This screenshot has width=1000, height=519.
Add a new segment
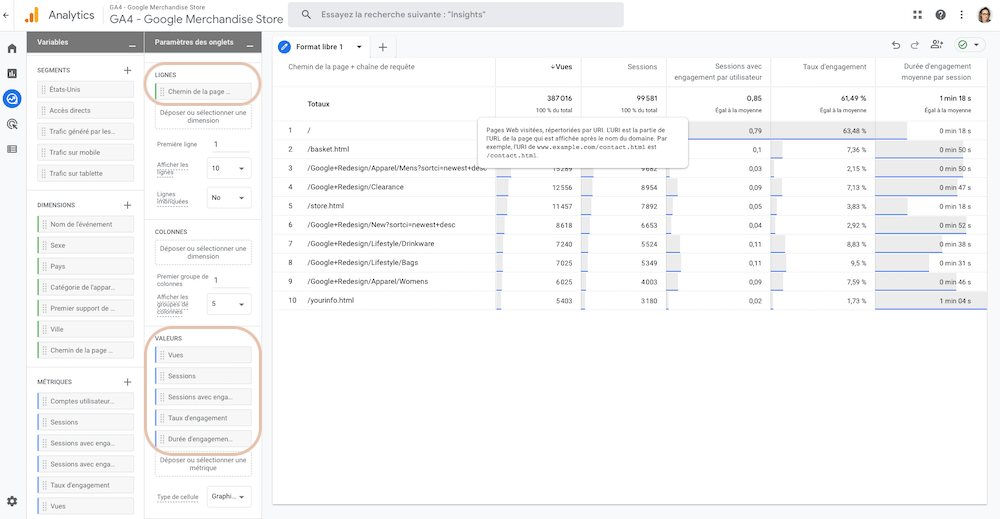tap(128, 70)
